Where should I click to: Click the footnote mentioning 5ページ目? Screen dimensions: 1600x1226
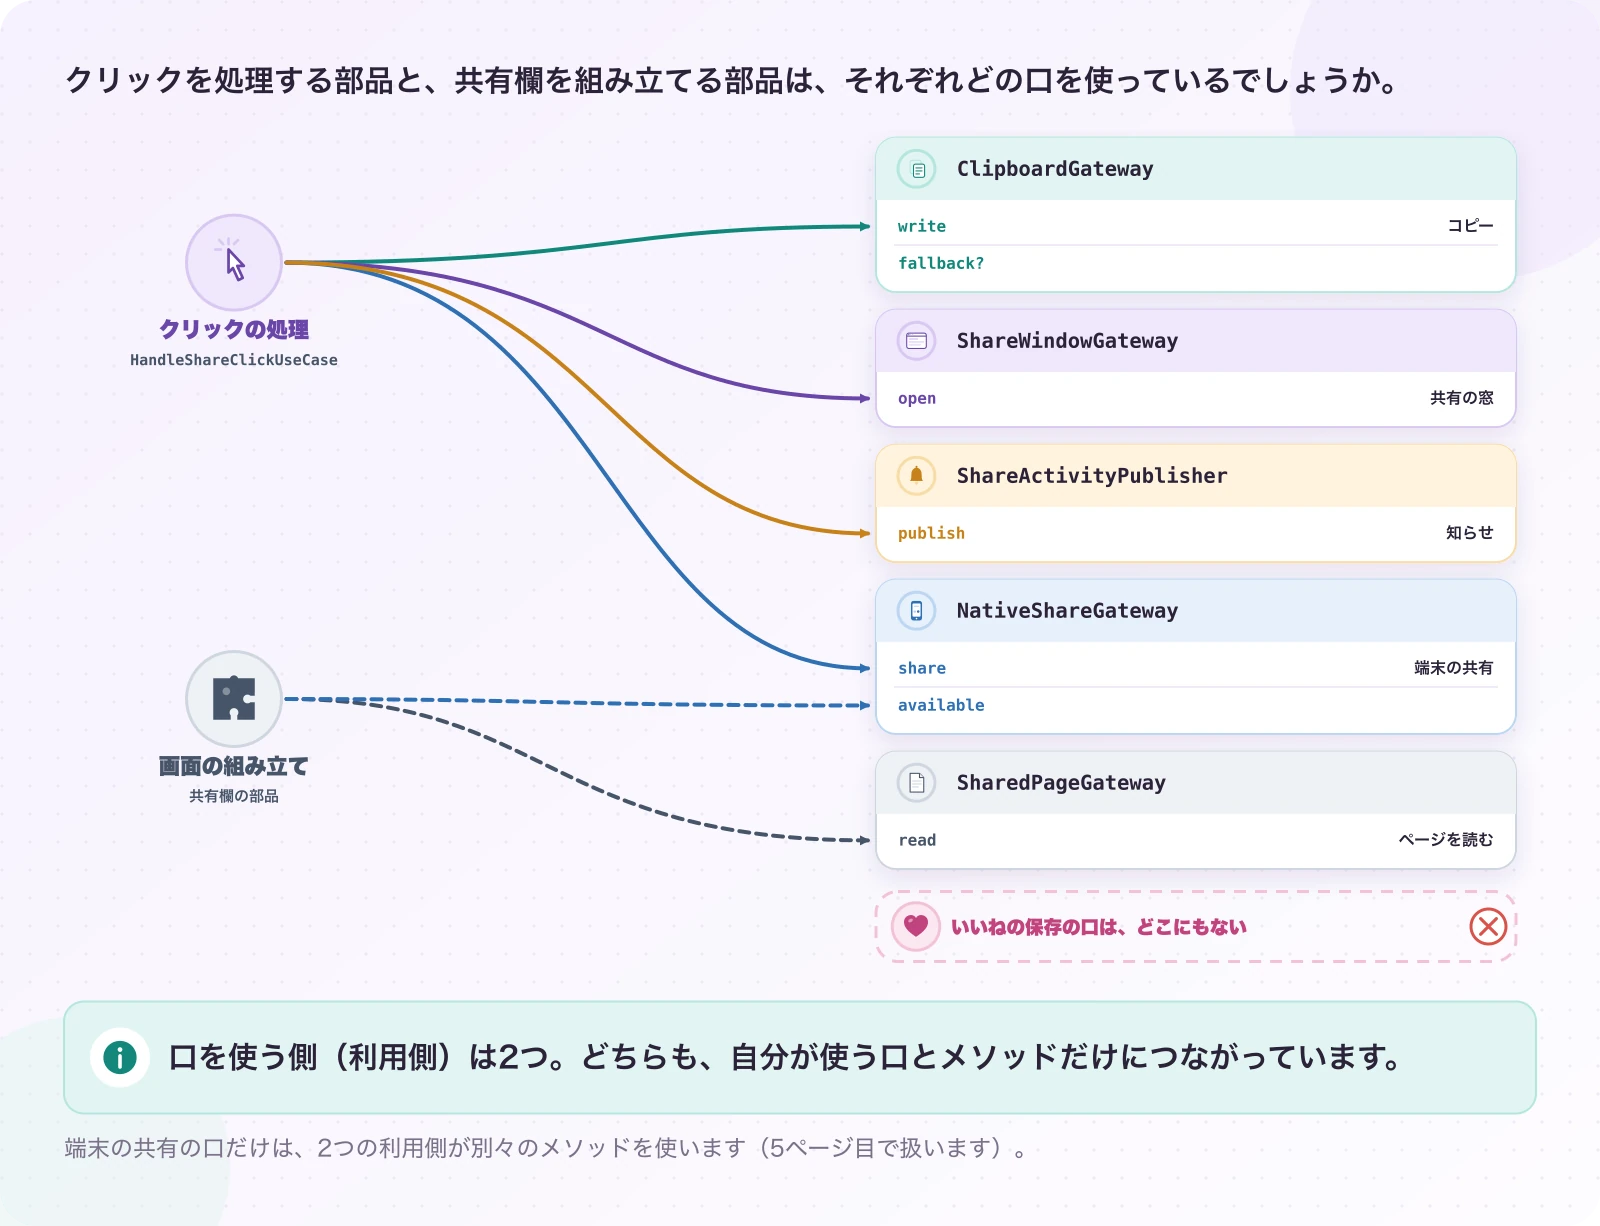coord(546,1148)
